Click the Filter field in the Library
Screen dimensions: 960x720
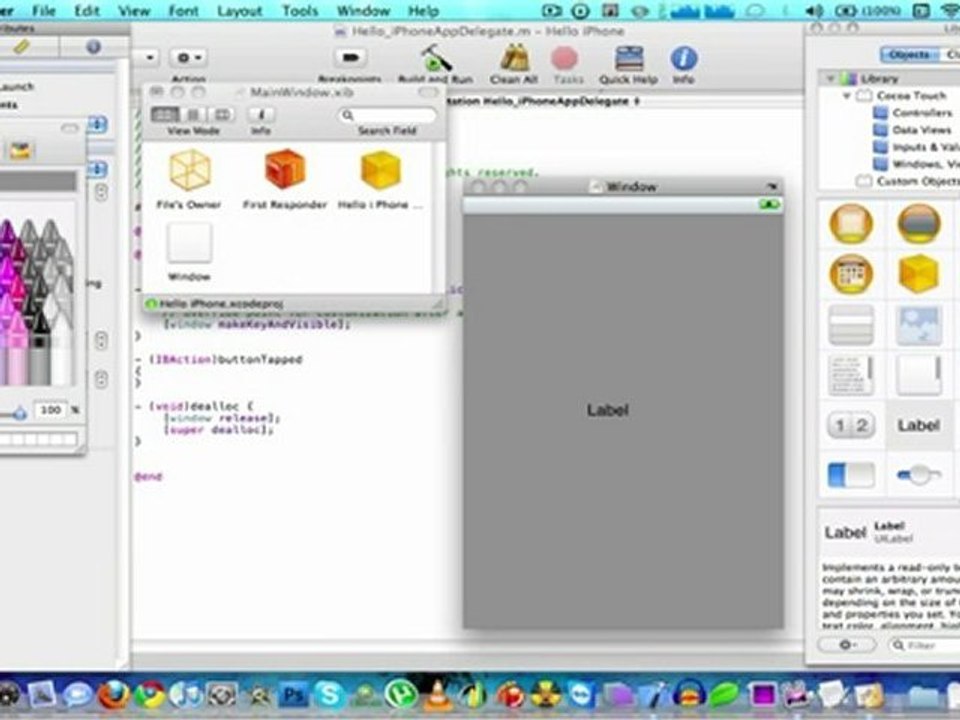pyautogui.click(x=923, y=645)
